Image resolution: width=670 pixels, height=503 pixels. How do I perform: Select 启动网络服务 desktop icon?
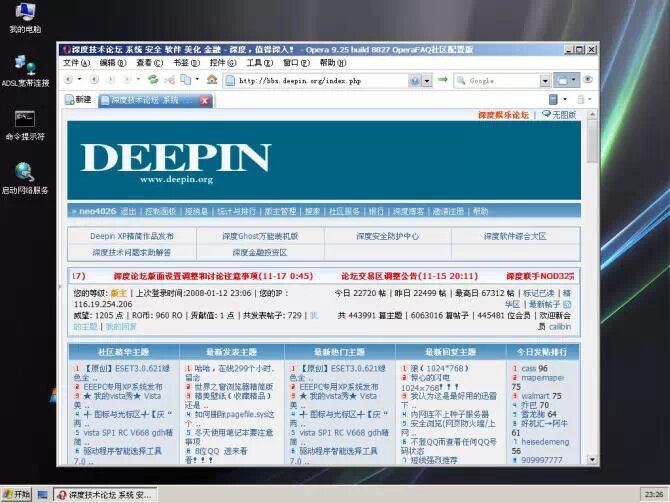coord(25,179)
